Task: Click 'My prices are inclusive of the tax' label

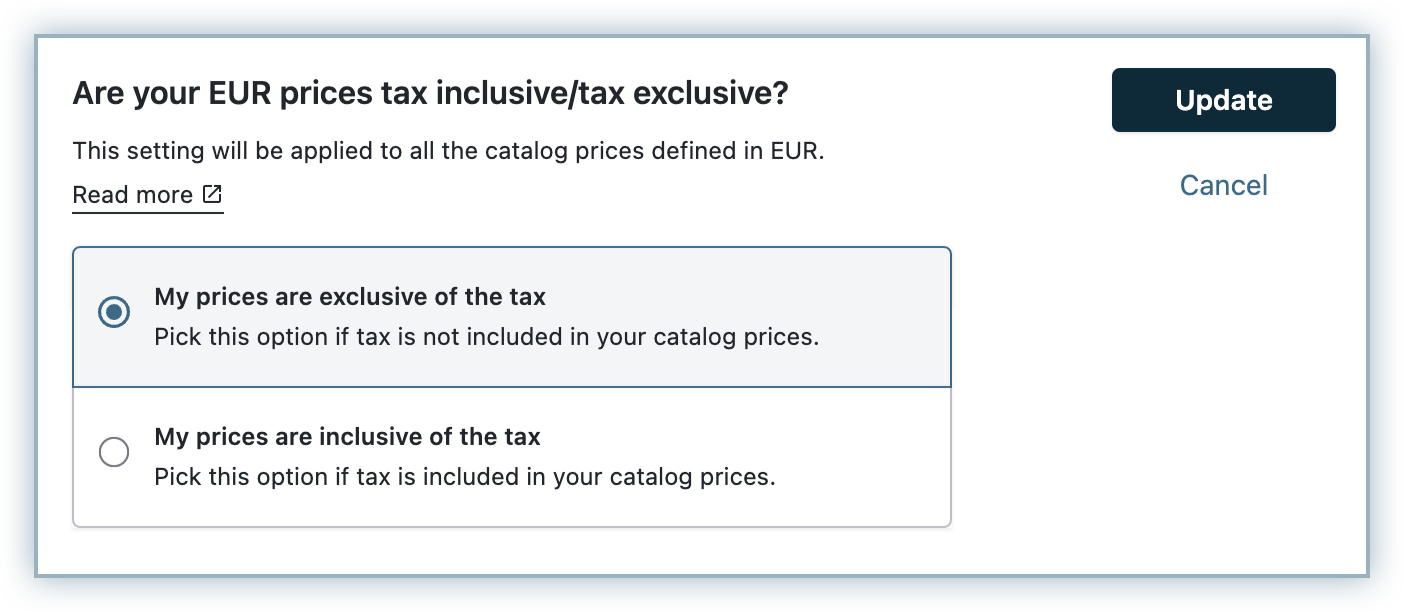Action: (x=347, y=437)
